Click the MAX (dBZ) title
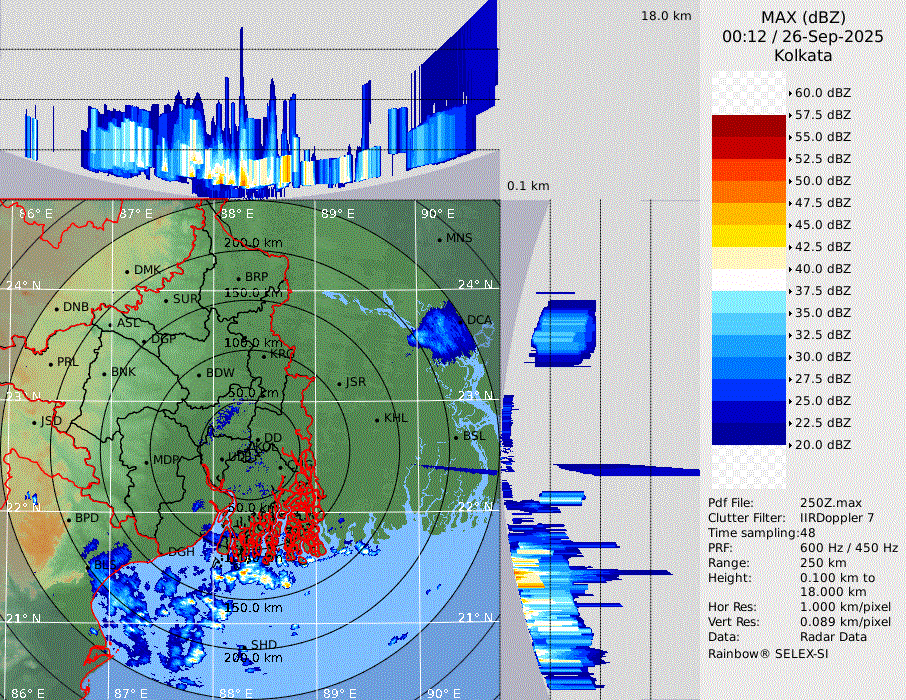Screen dimensions: 906x700 802,17
